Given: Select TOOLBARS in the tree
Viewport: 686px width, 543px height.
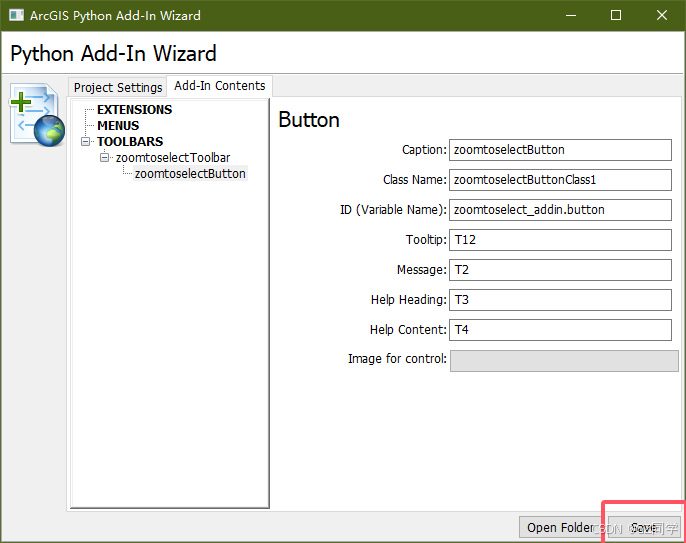Looking at the screenshot, I should (130, 142).
